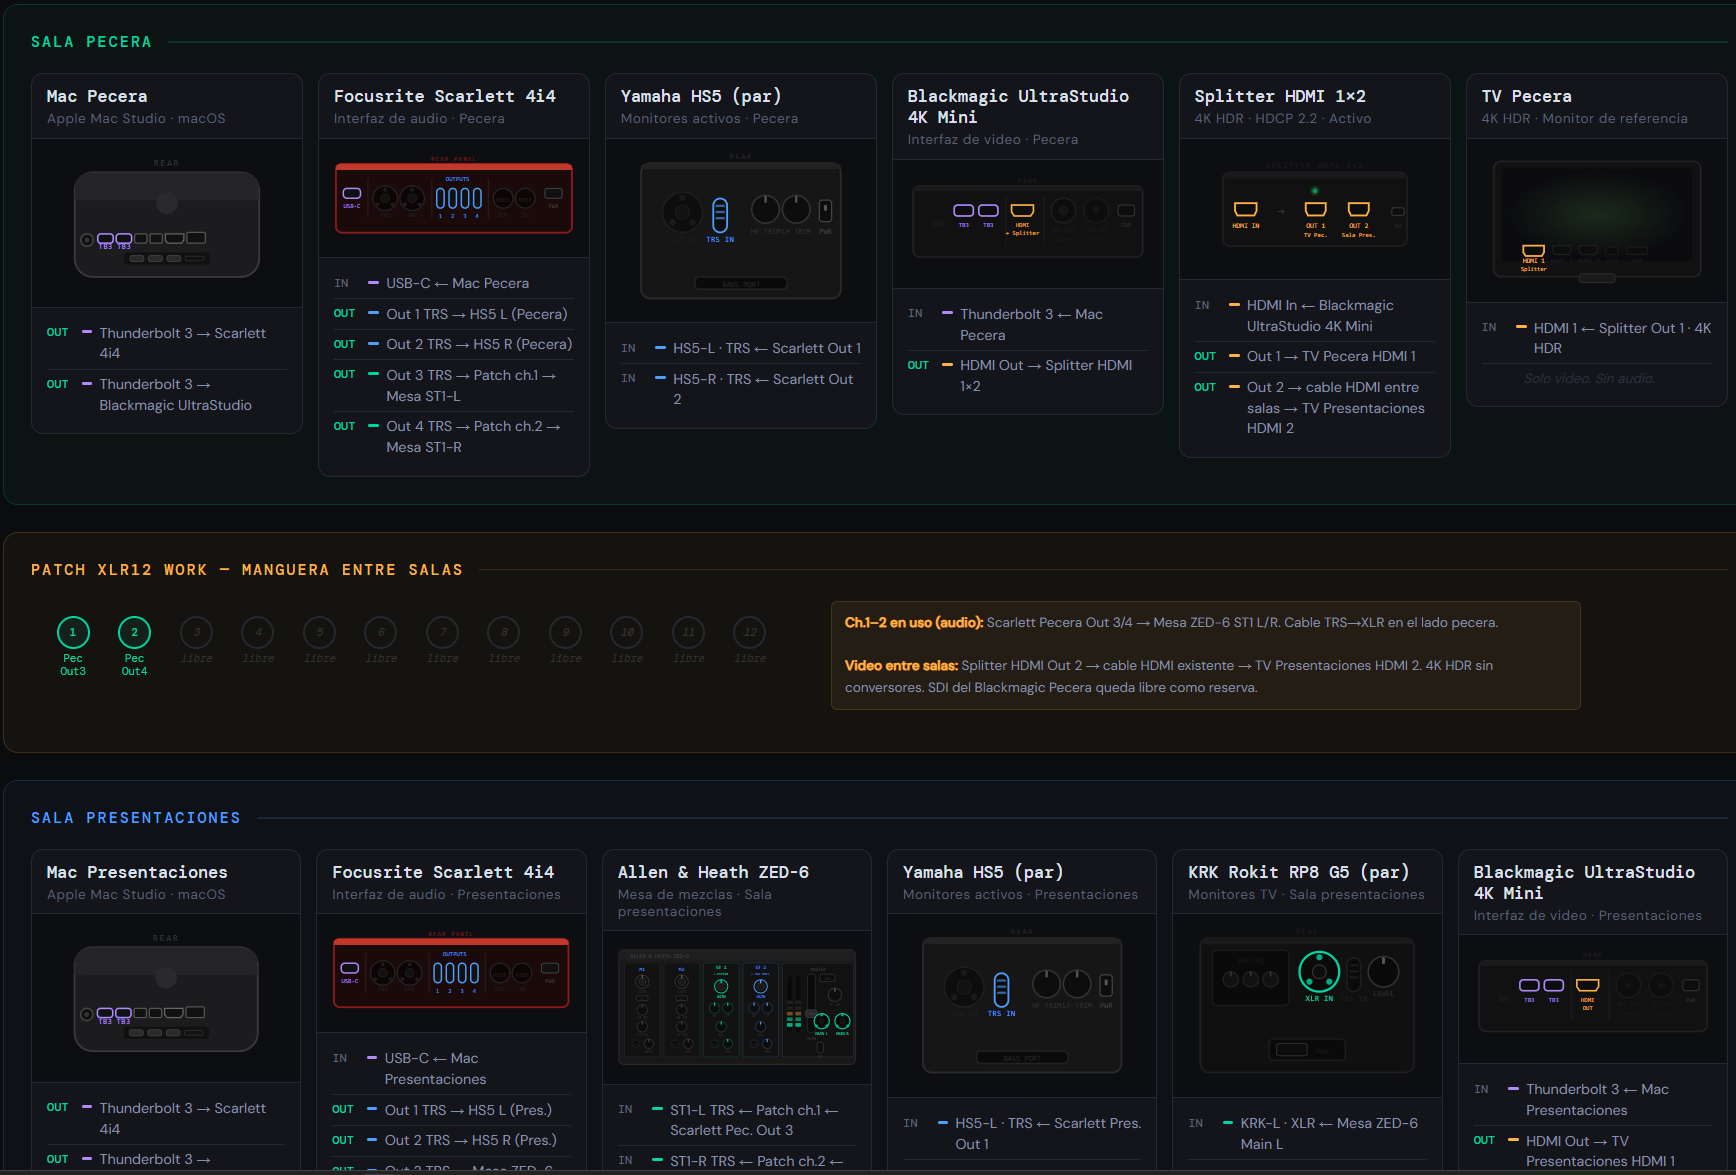Click first TB3 port on Mac Presentaciones
Viewport: 1736px width, 1175px height.
coord(105,1014)
